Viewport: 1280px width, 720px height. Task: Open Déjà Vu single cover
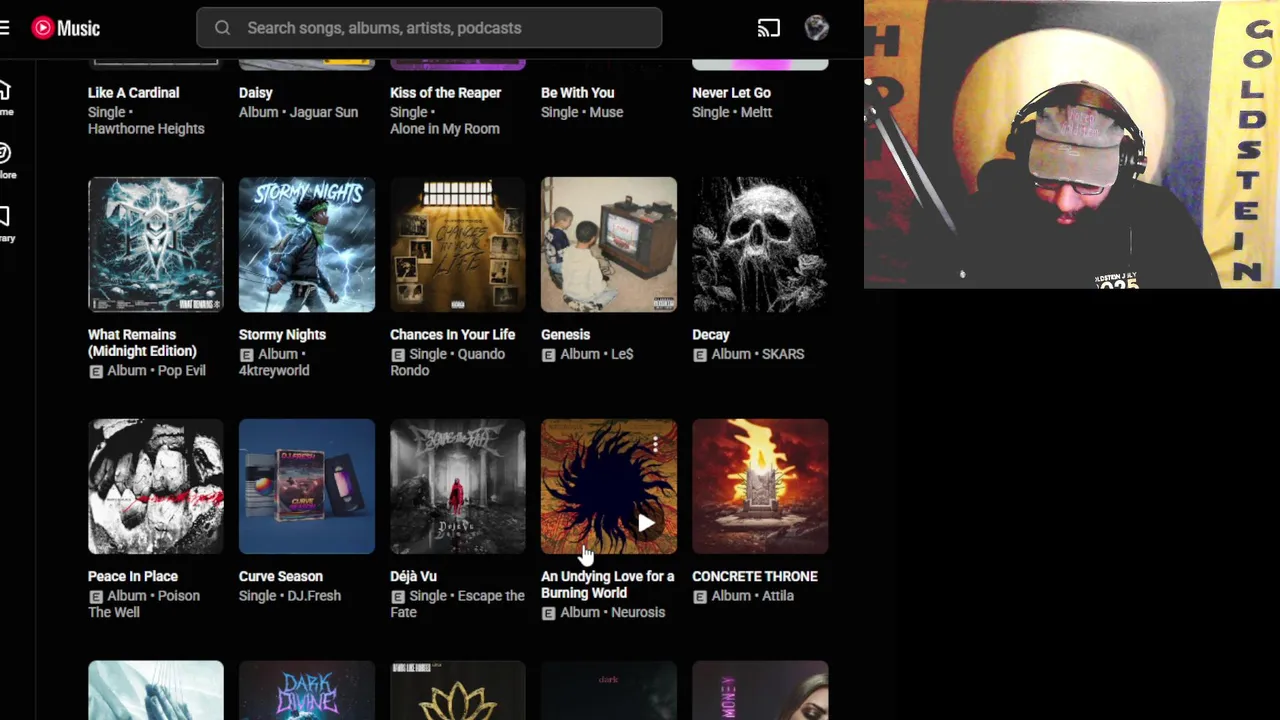pyautogui.click(x=458, y=486)
